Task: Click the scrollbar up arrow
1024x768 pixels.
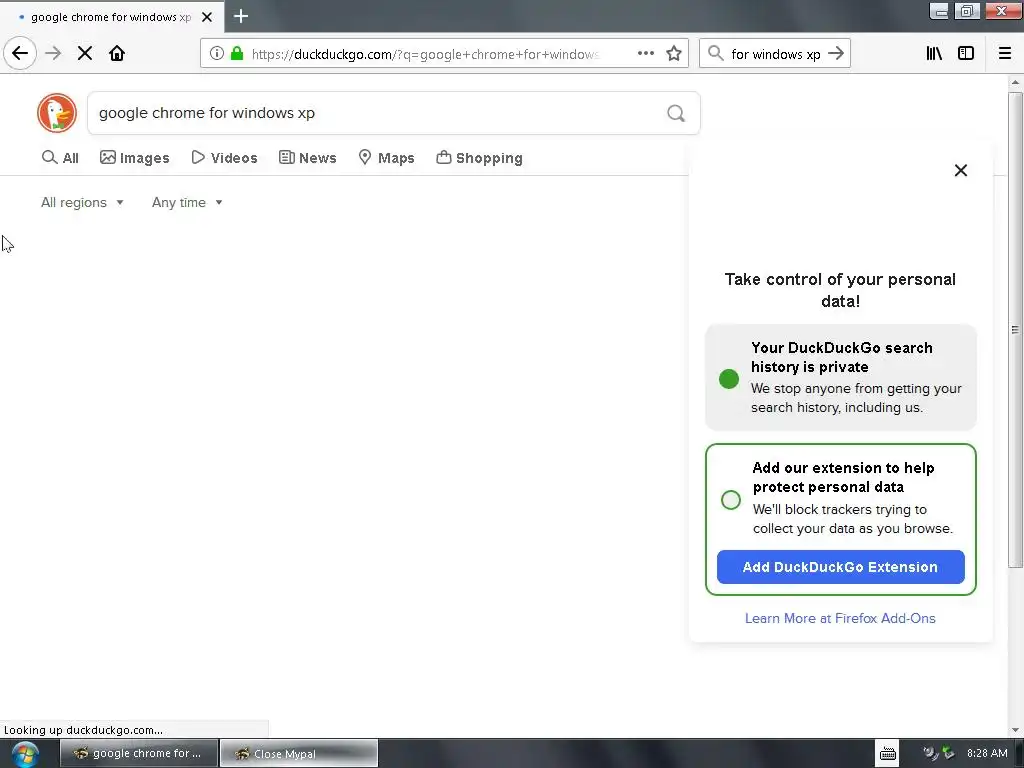Action: point(1015,82)
